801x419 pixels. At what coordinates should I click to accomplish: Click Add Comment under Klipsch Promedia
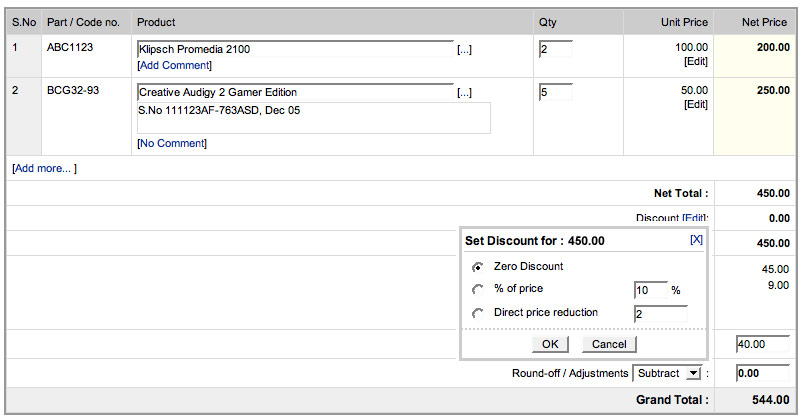coord(174,65)
